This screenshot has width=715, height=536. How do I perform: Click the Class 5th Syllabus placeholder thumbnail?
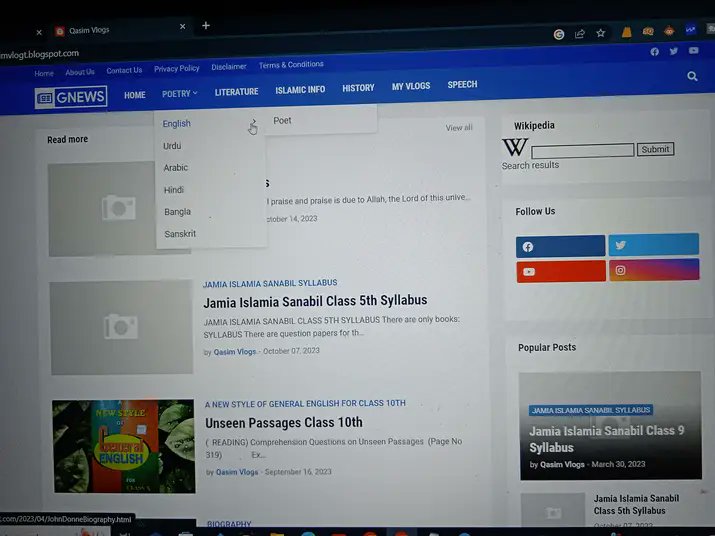(121, 327)
